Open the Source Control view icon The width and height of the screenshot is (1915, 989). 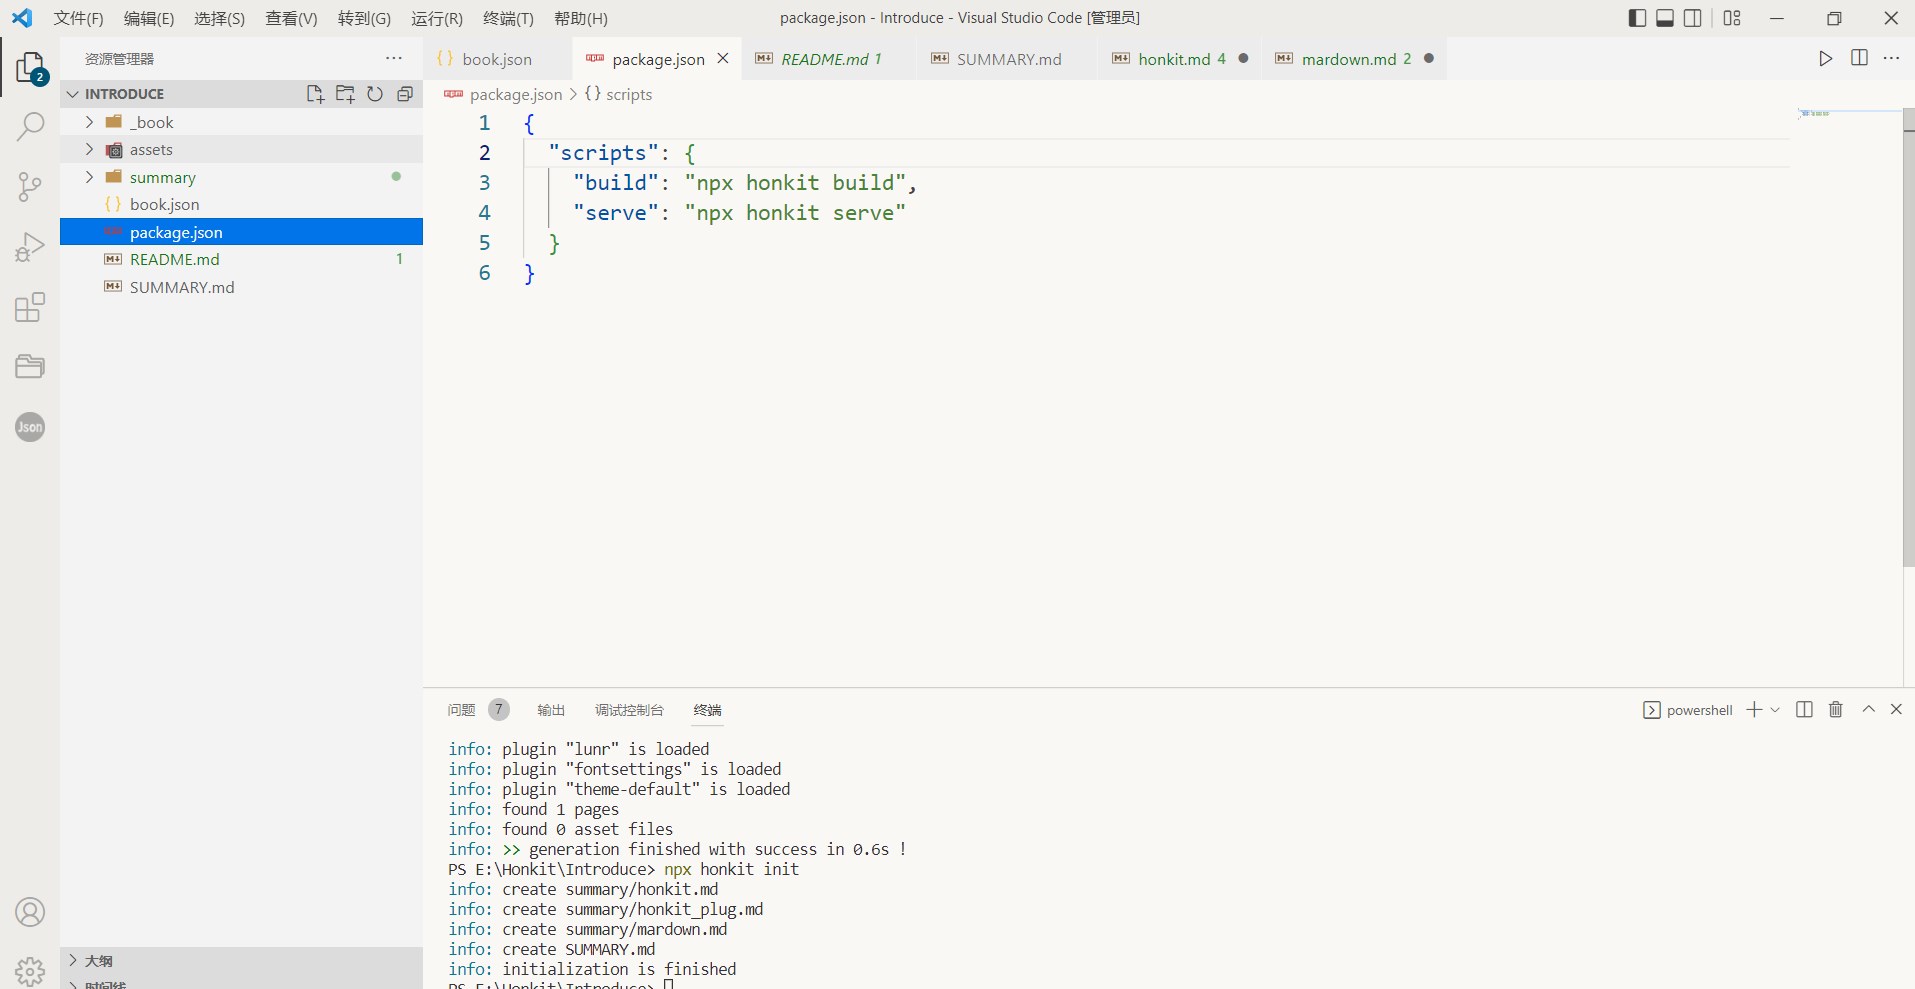pos(30,186)
